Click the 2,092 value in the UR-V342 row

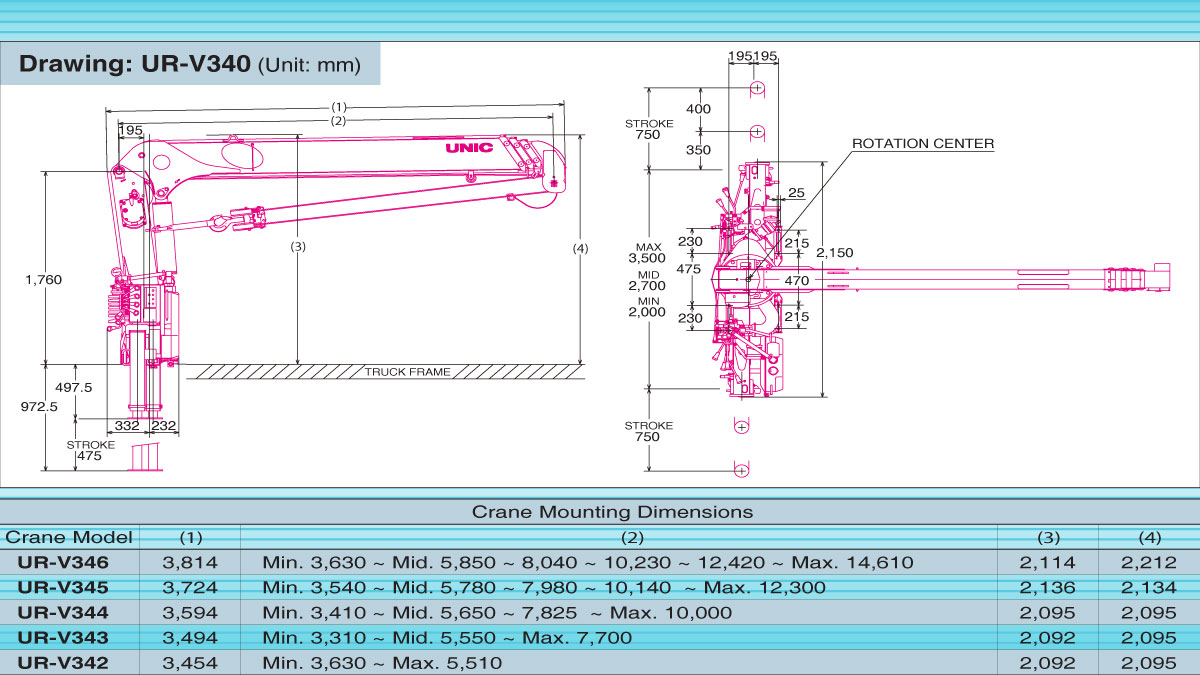pos(1049,663)
